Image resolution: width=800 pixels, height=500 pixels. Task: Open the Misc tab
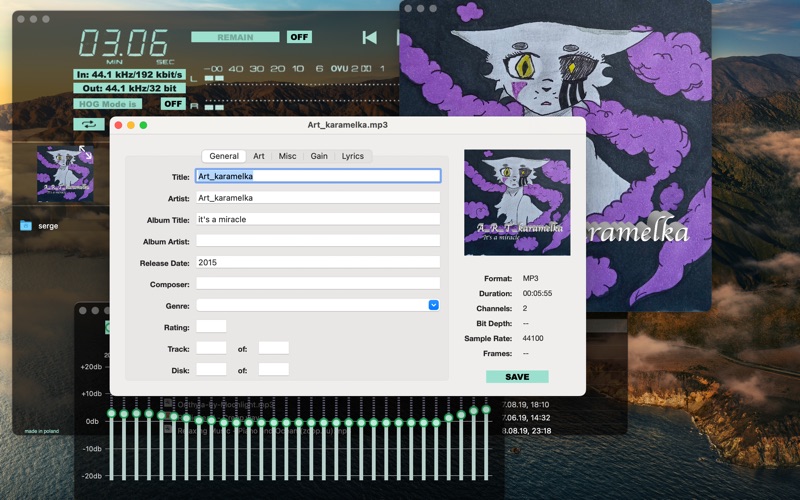click(287, 156)
